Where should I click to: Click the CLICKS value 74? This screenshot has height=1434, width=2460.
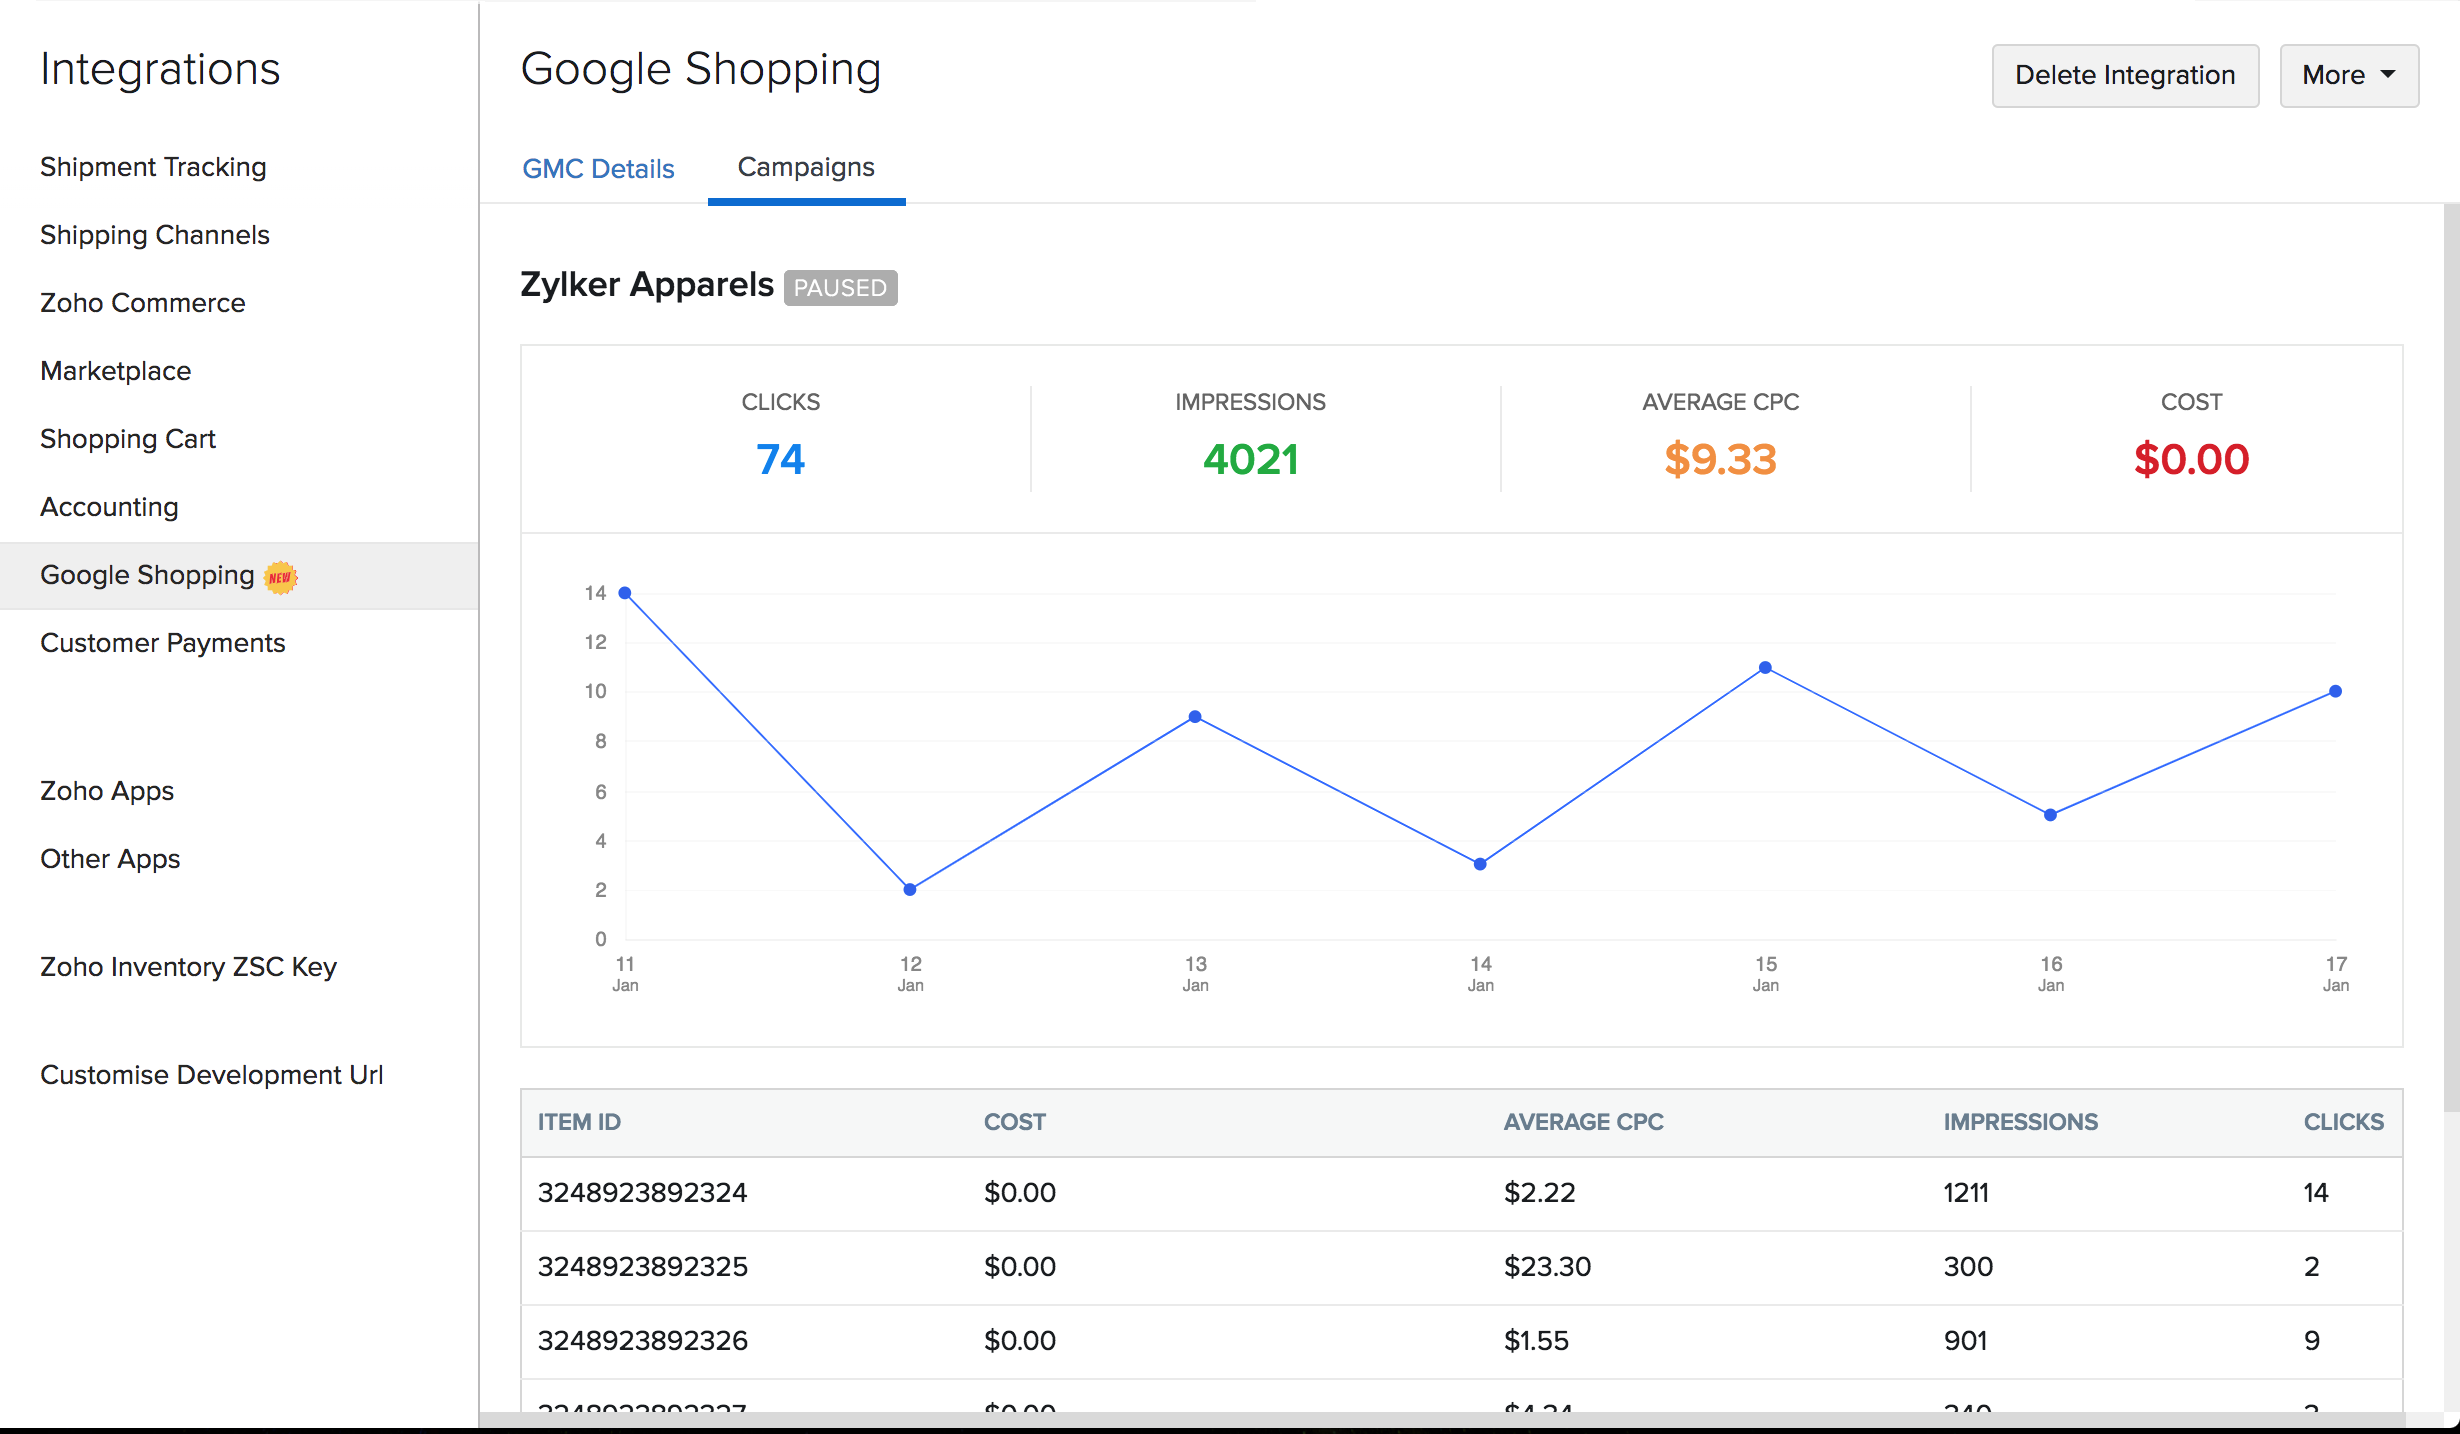pyautogui.click(x=780, y=460)
